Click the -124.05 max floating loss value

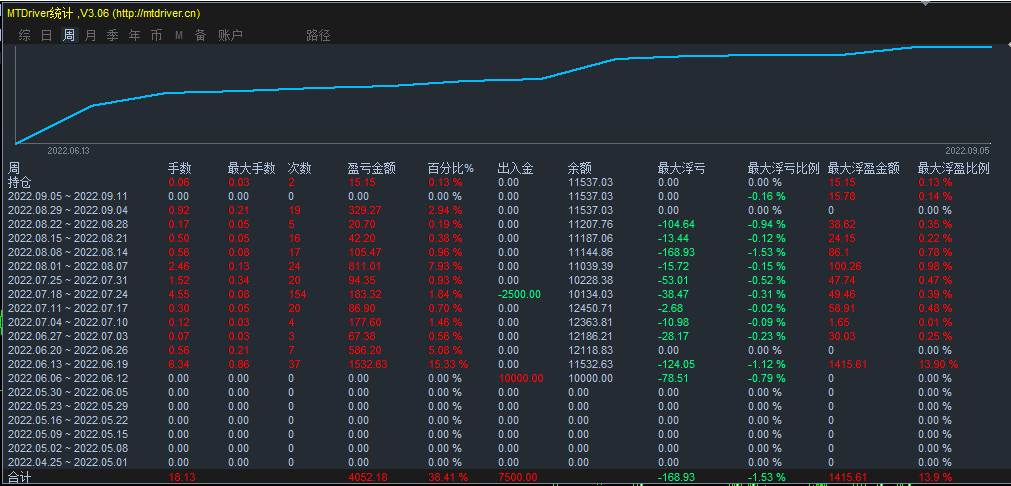(676, 364)
